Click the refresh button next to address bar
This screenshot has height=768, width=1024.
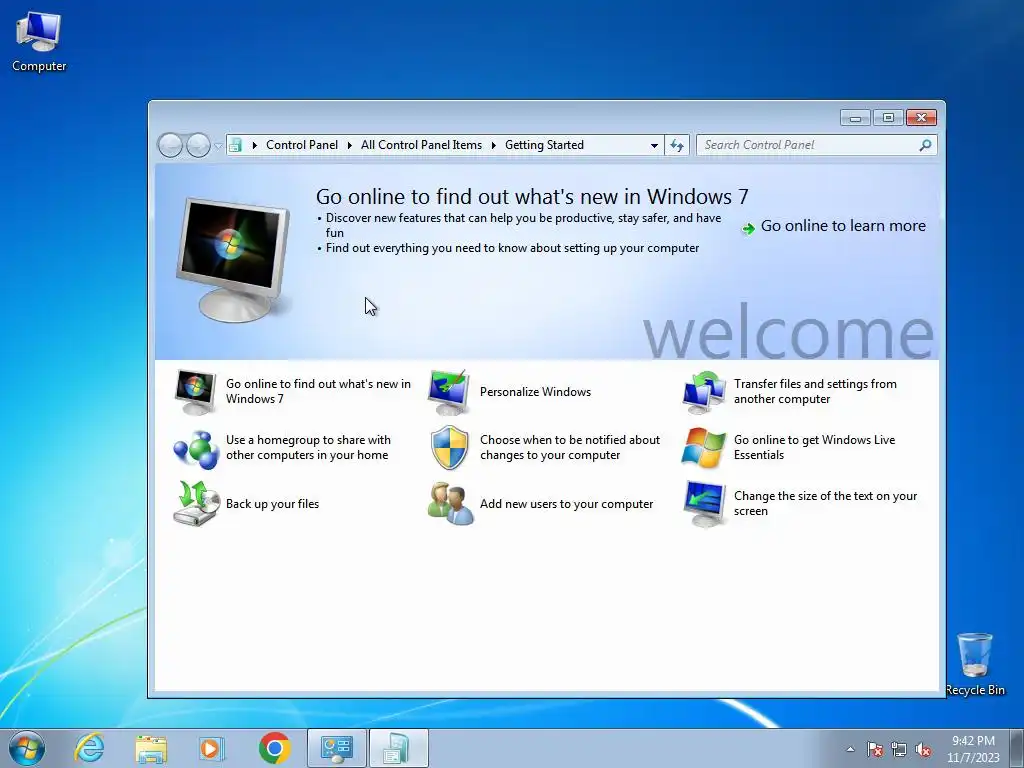tap(677, 145)
